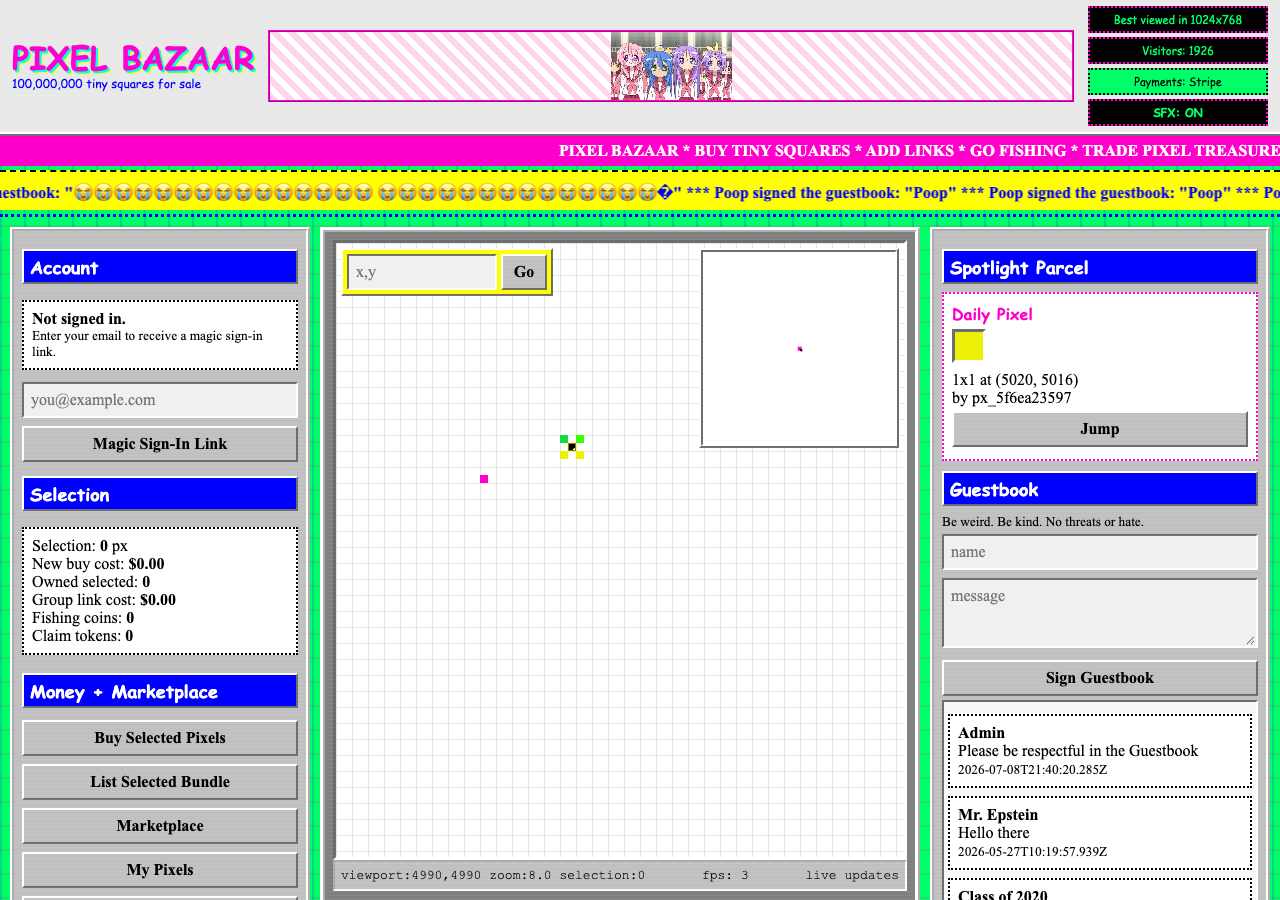1280x900 pixels.
Task: Click the 'Best viewed in 1024x768' badge
Action: [1178, 20]
